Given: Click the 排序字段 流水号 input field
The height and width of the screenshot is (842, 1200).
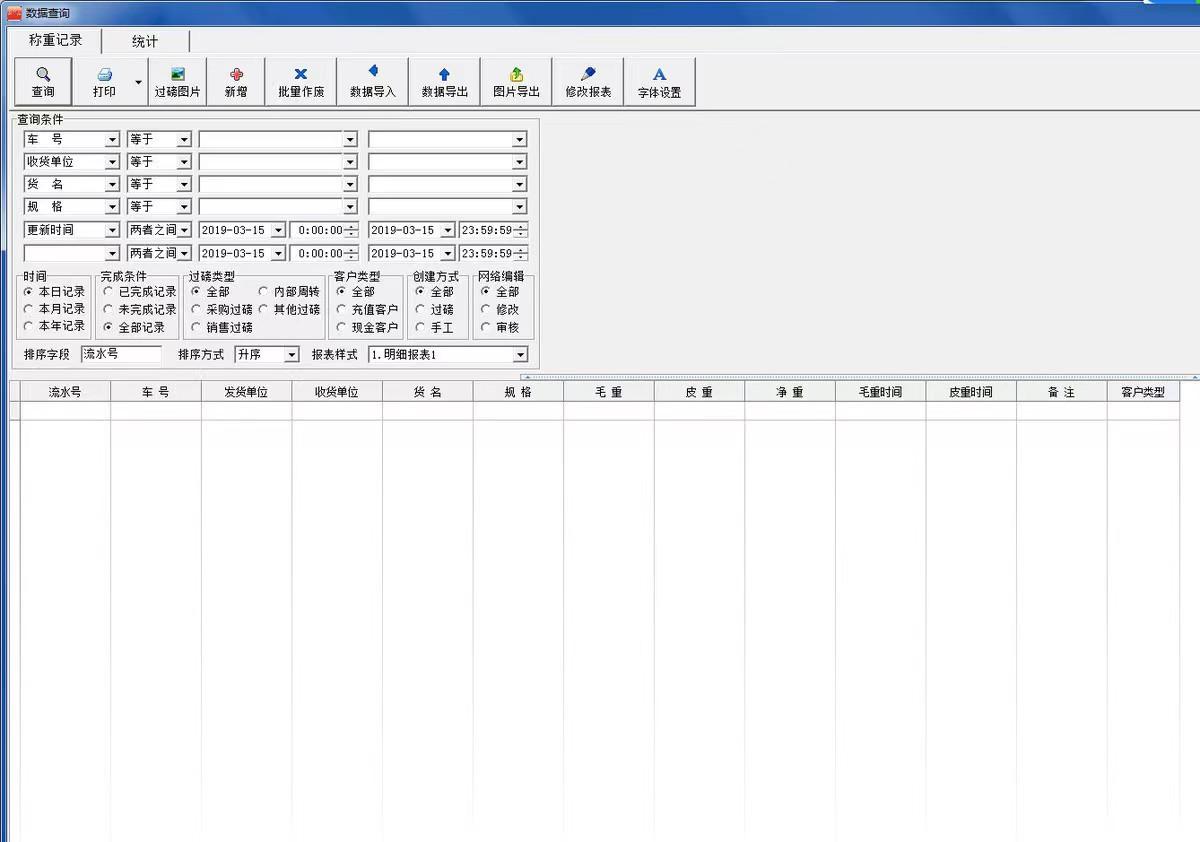Looking at the screenshot, I should click(121, 354).
